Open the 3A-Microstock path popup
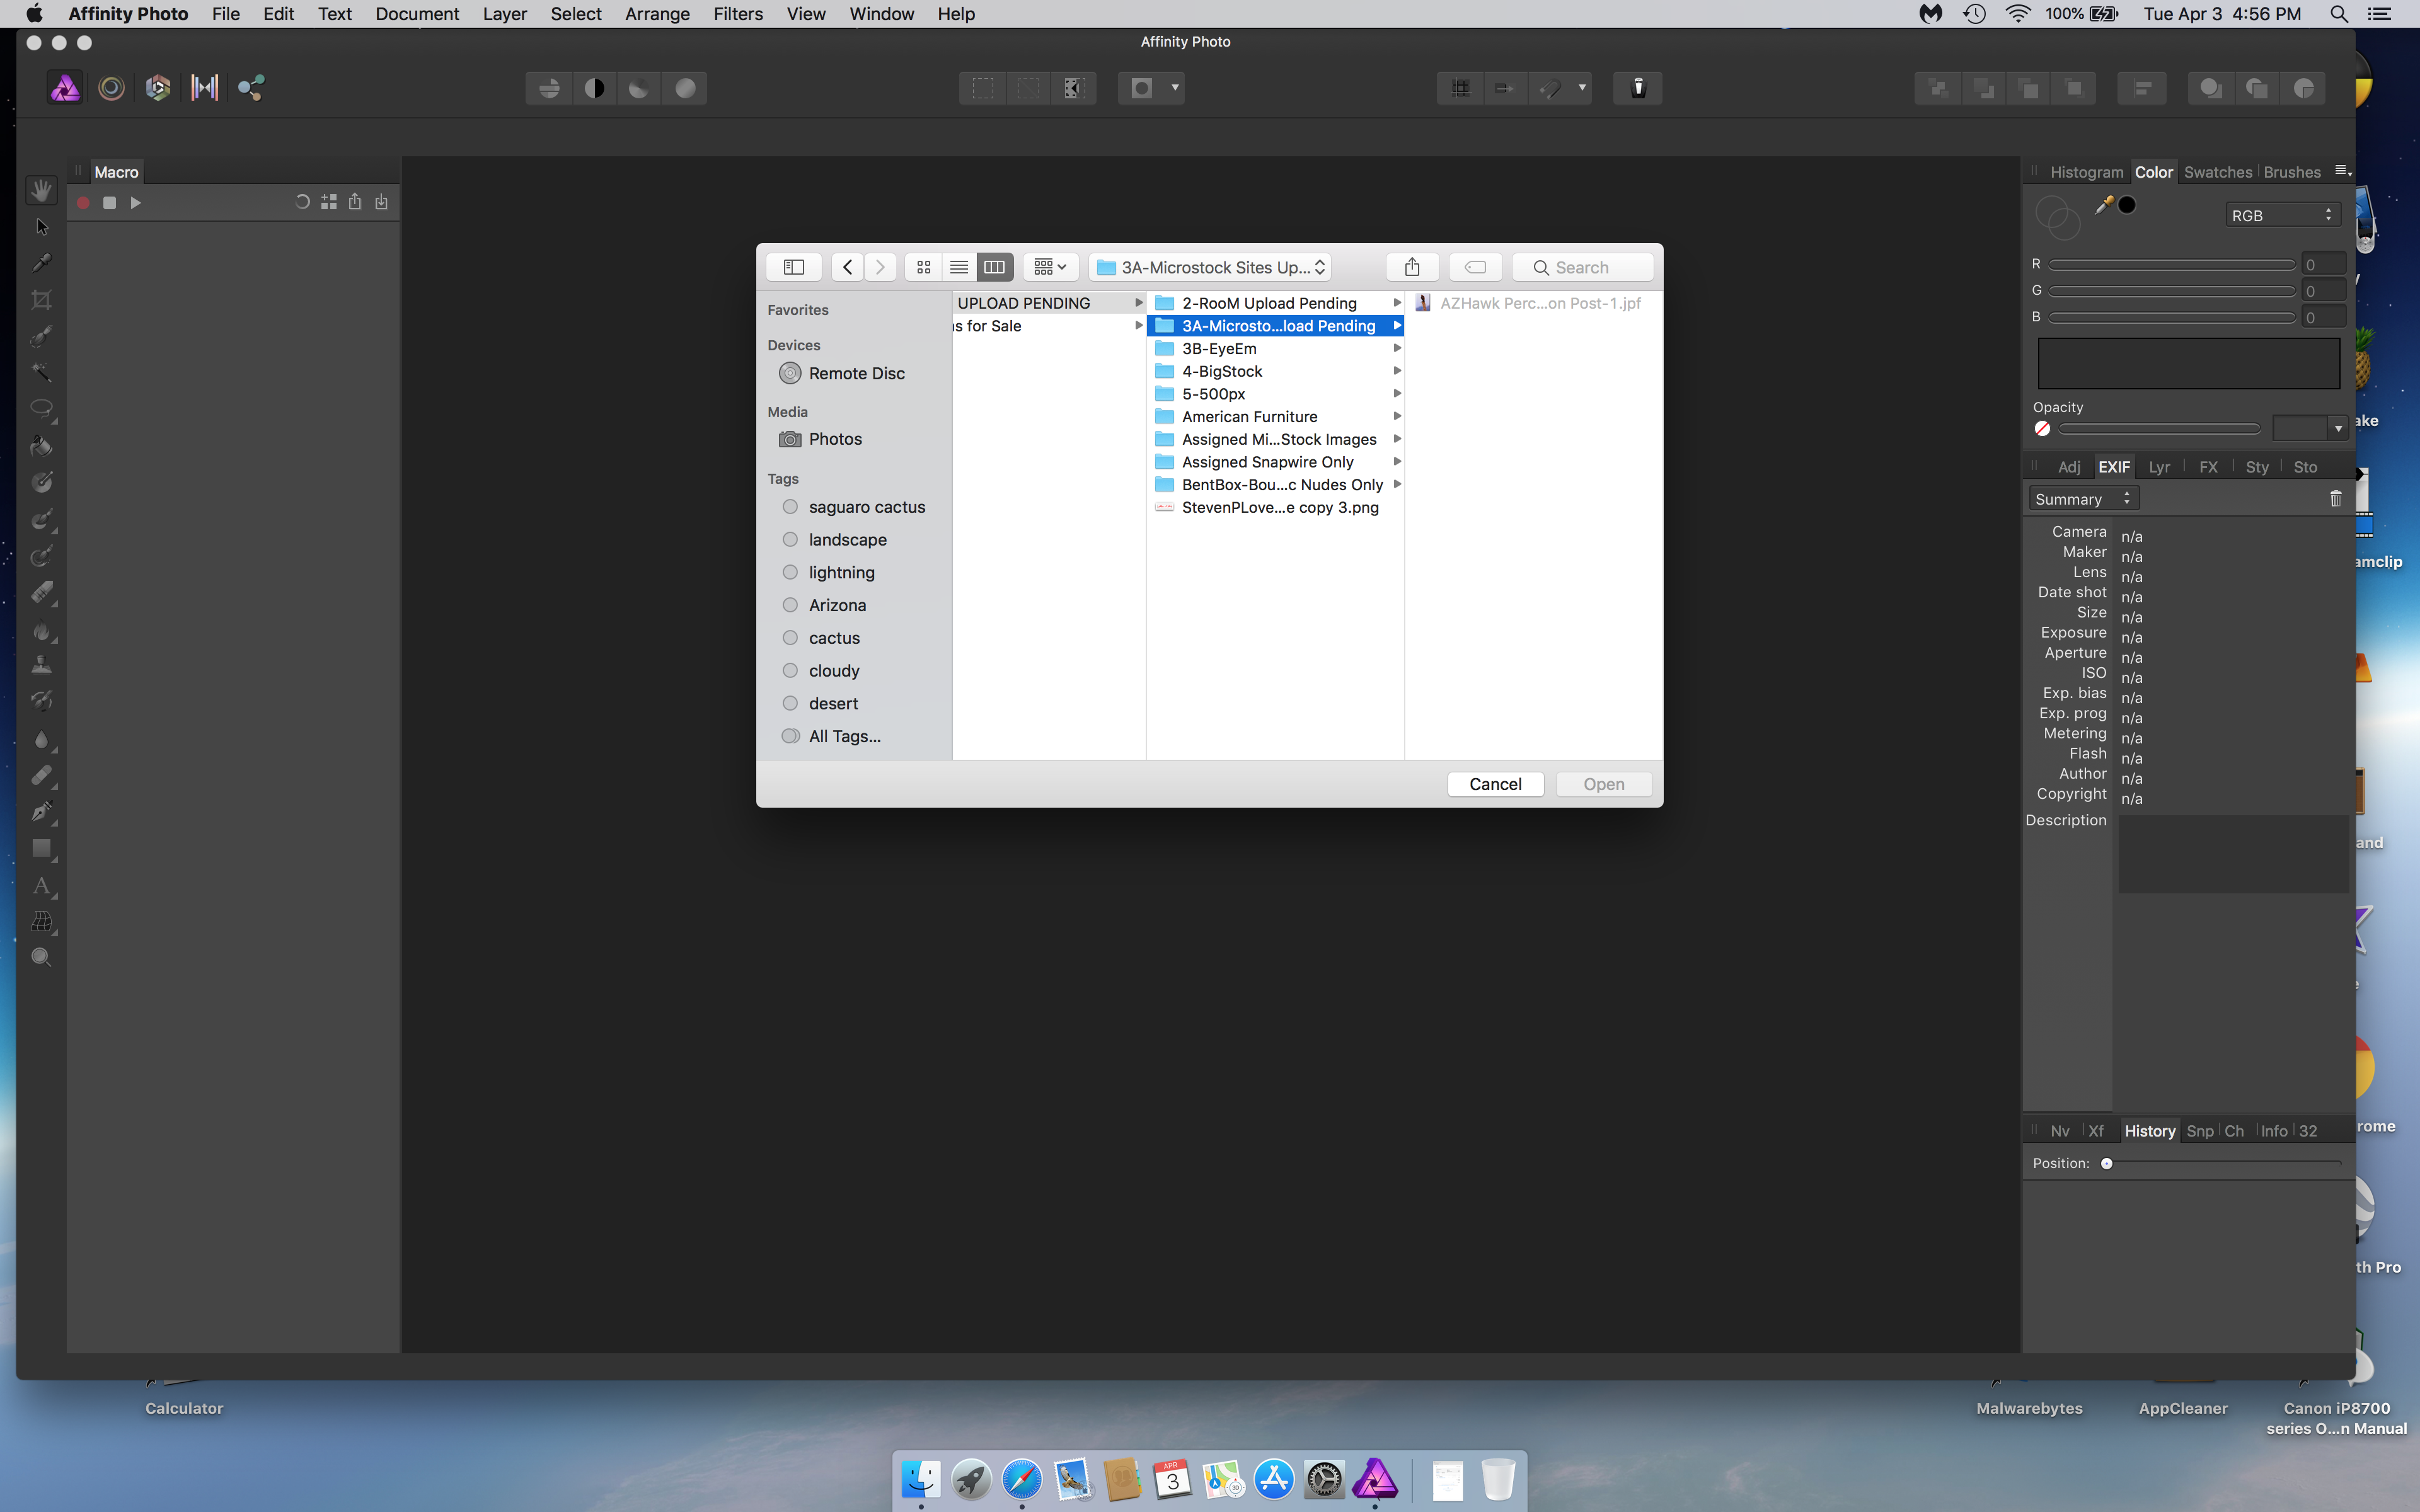The width and height of the screenshot is (2420, 1512). click(1209, 267)
